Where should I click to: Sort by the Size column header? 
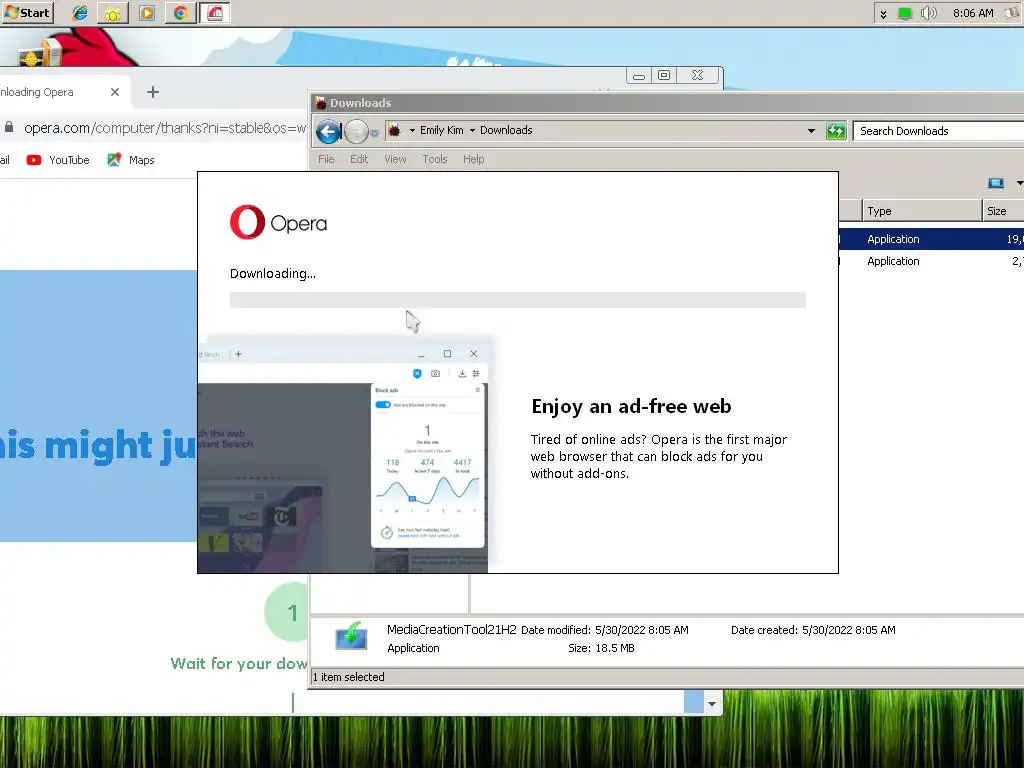tap(1003, 211)
